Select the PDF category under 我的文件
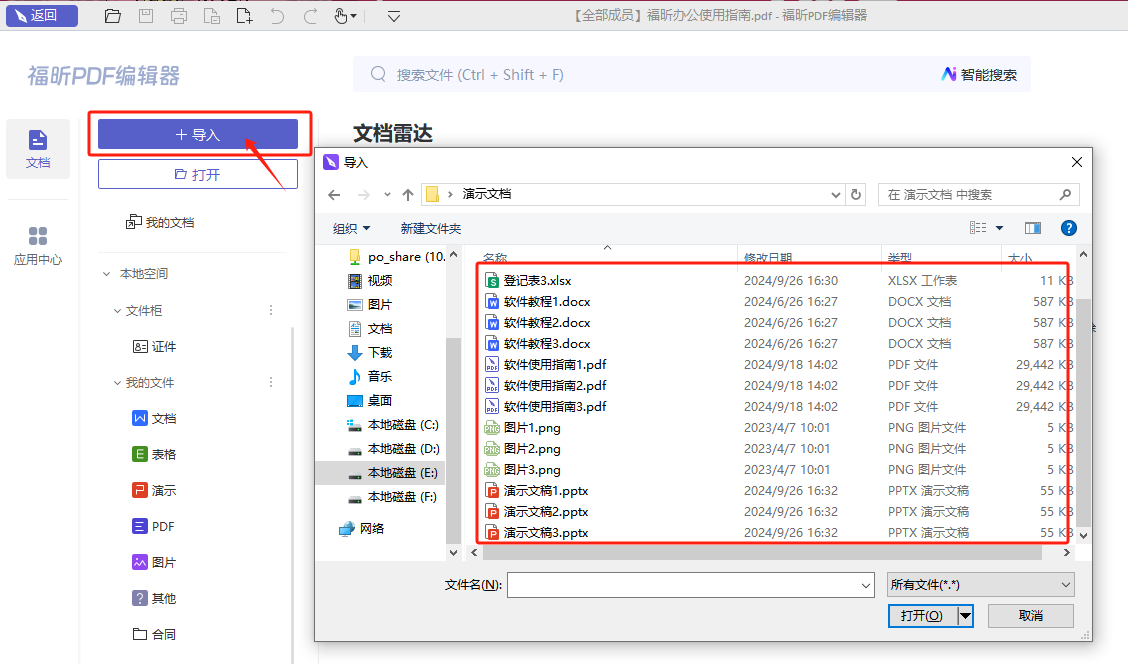This screenshot has height=664, width=1128. [163, 526]
